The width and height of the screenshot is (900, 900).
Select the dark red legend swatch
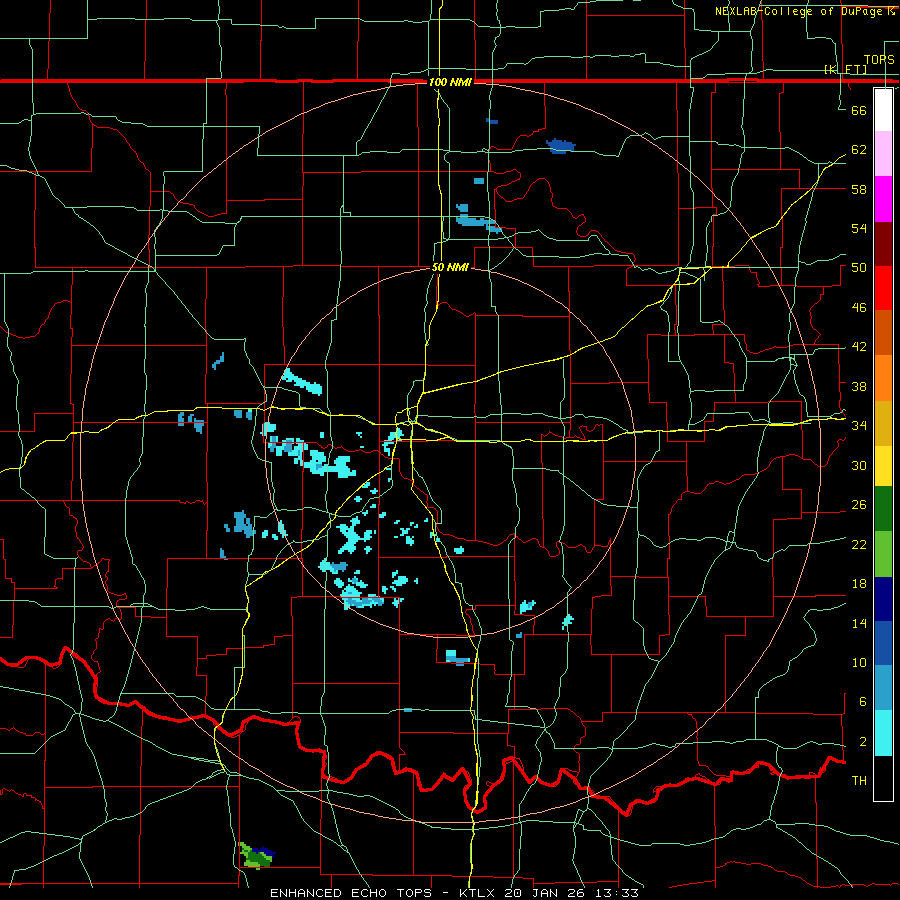(883, 245)
